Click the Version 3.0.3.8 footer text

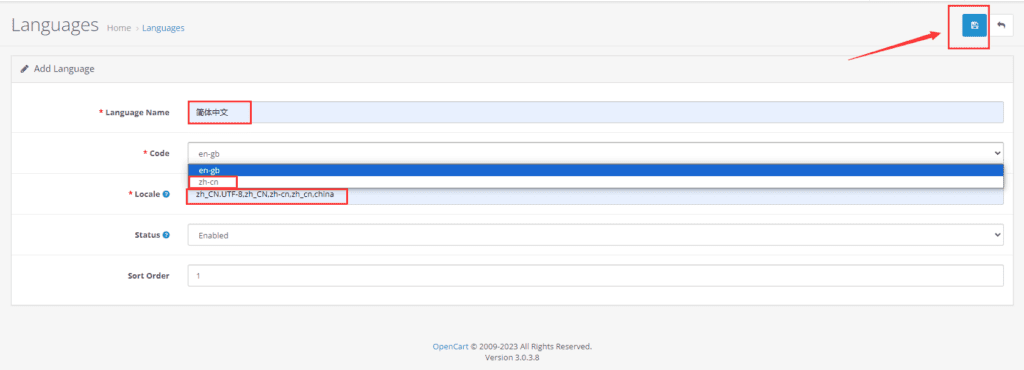point(512,358)
